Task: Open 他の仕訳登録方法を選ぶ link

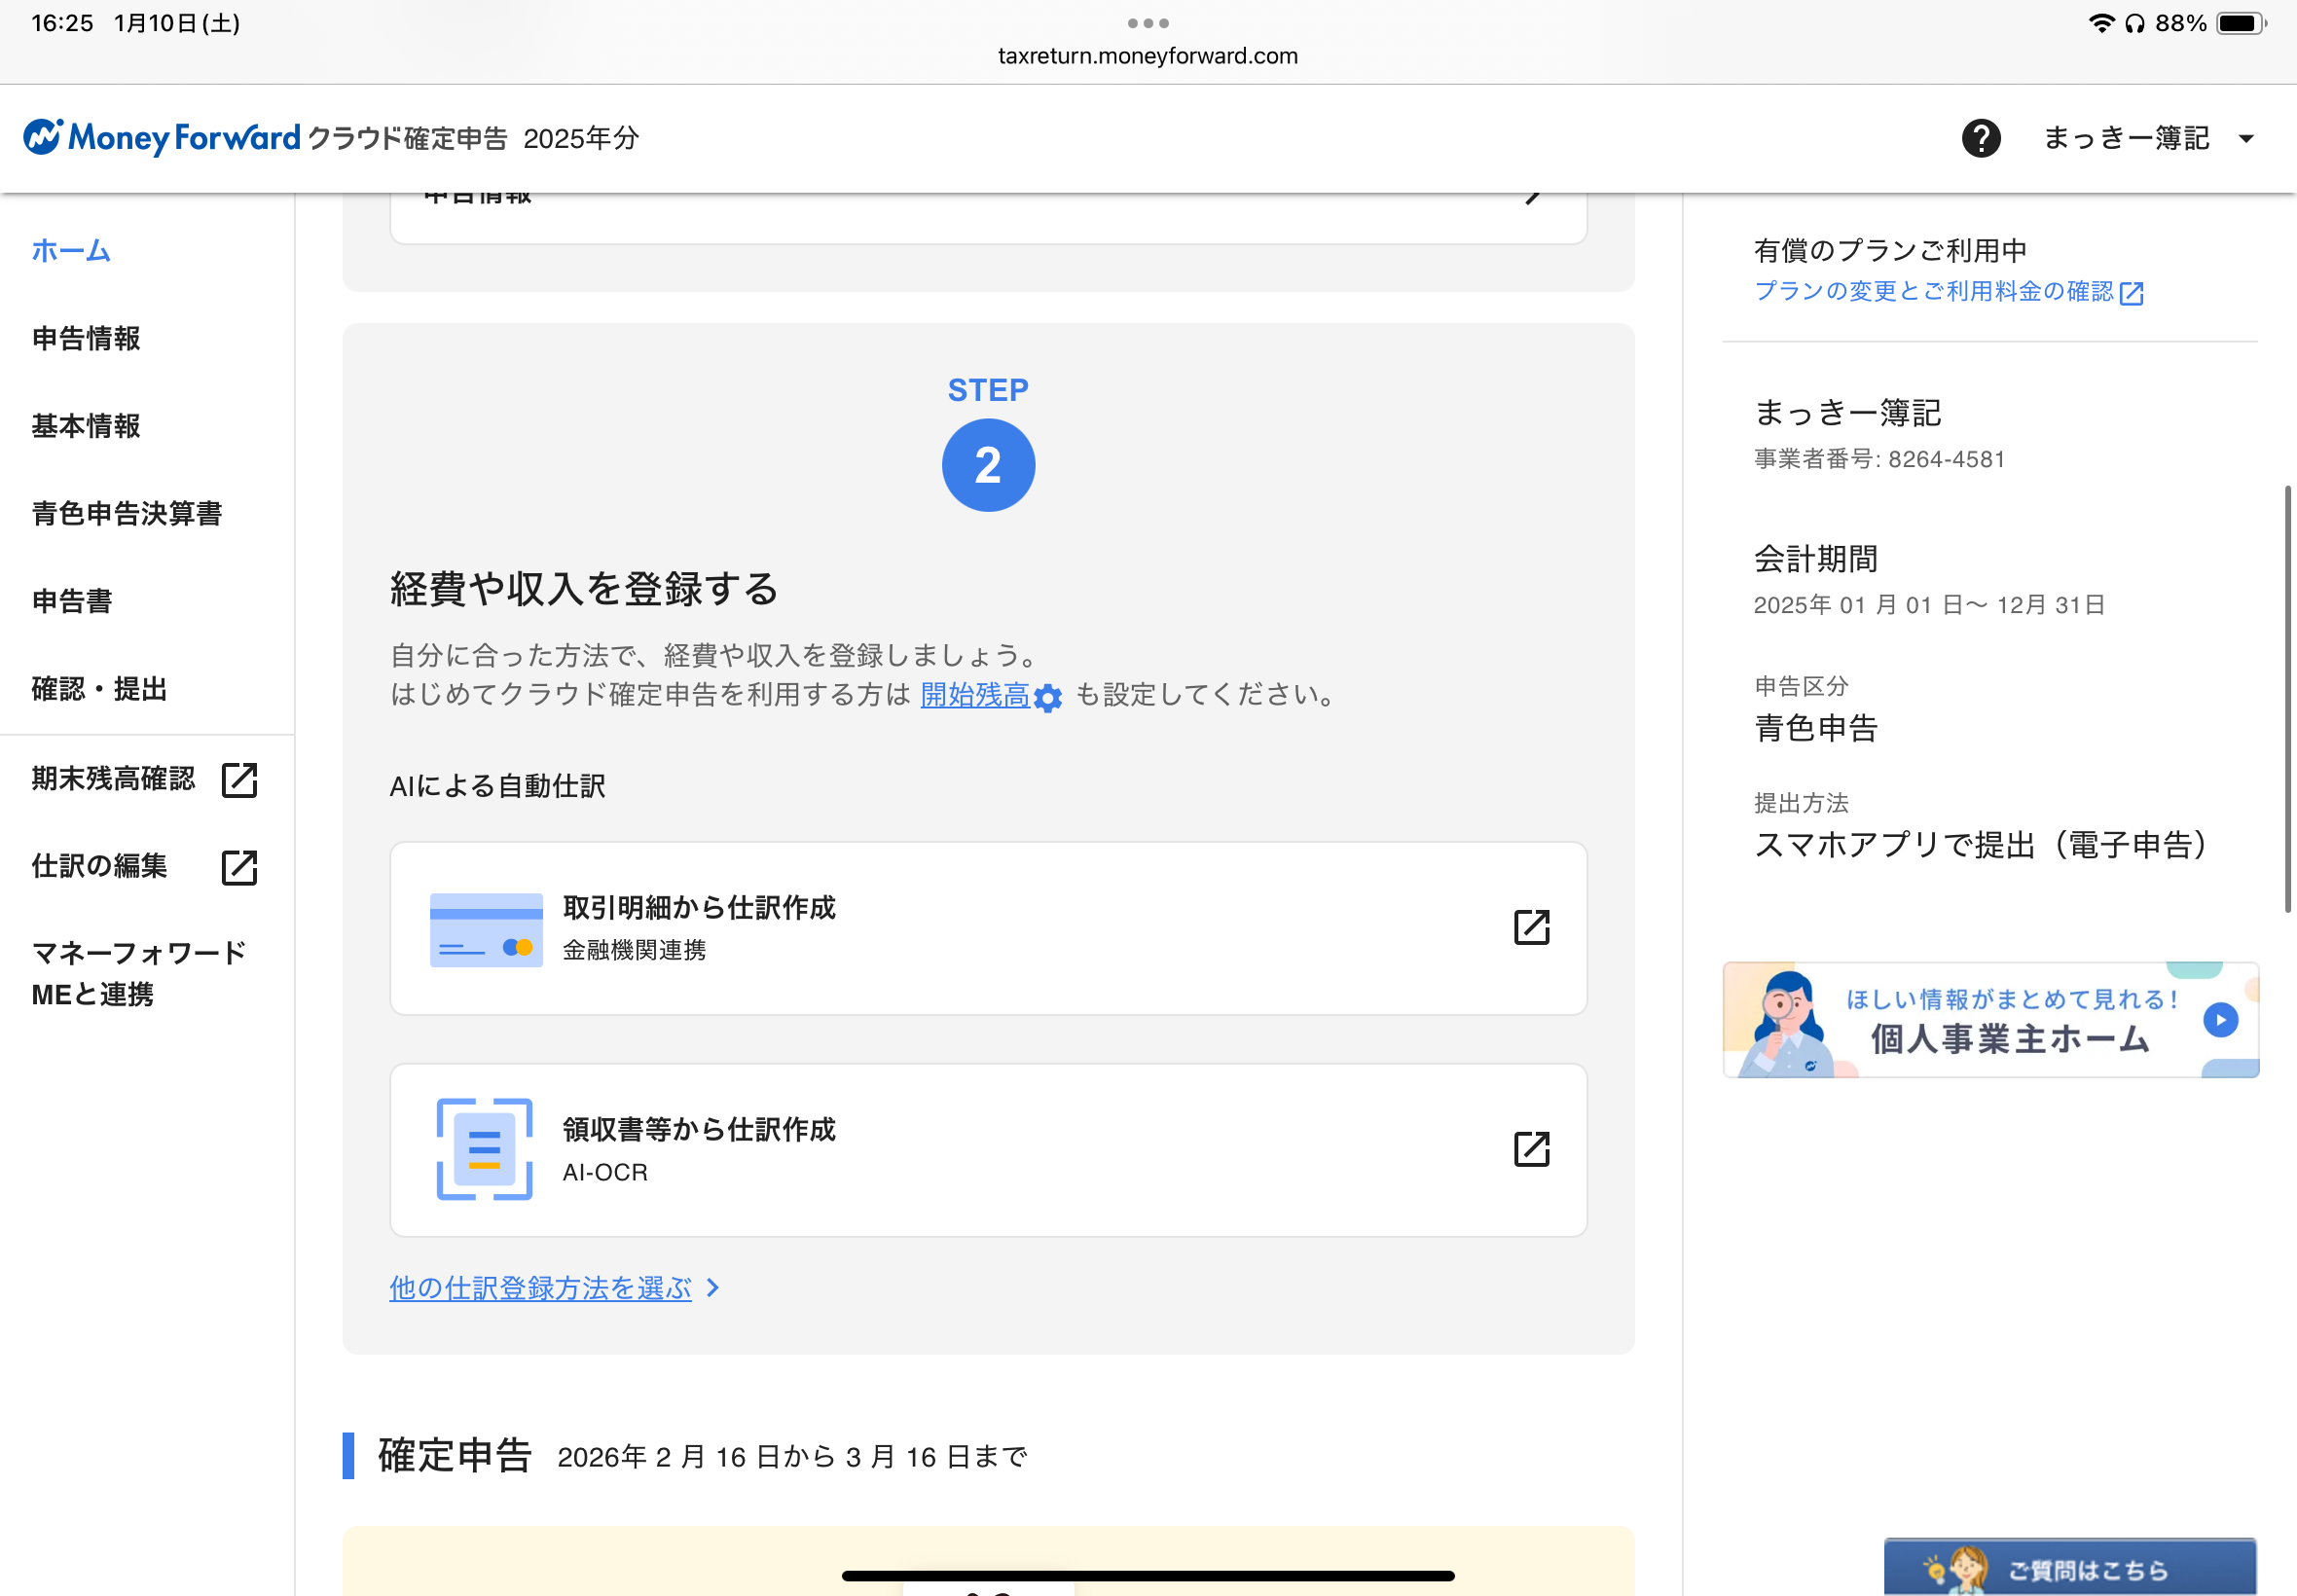Action: pyautogui.click(x=540, y=1287)
